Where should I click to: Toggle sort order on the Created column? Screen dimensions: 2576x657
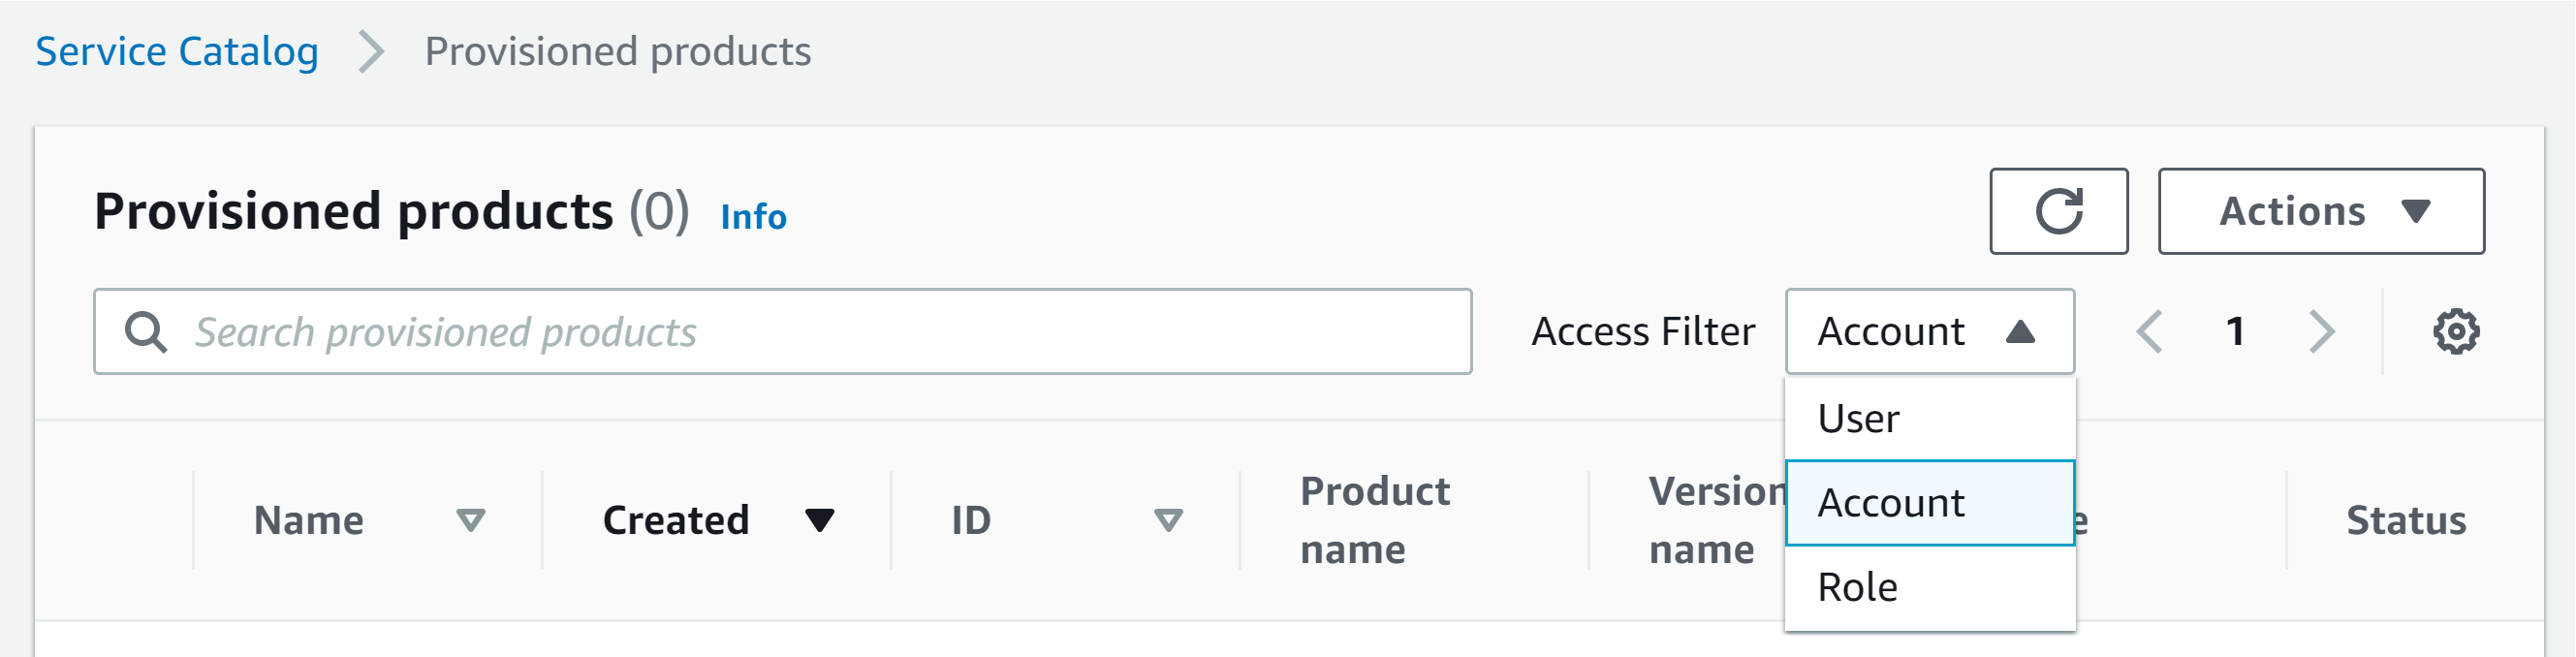tap(818, 519)
